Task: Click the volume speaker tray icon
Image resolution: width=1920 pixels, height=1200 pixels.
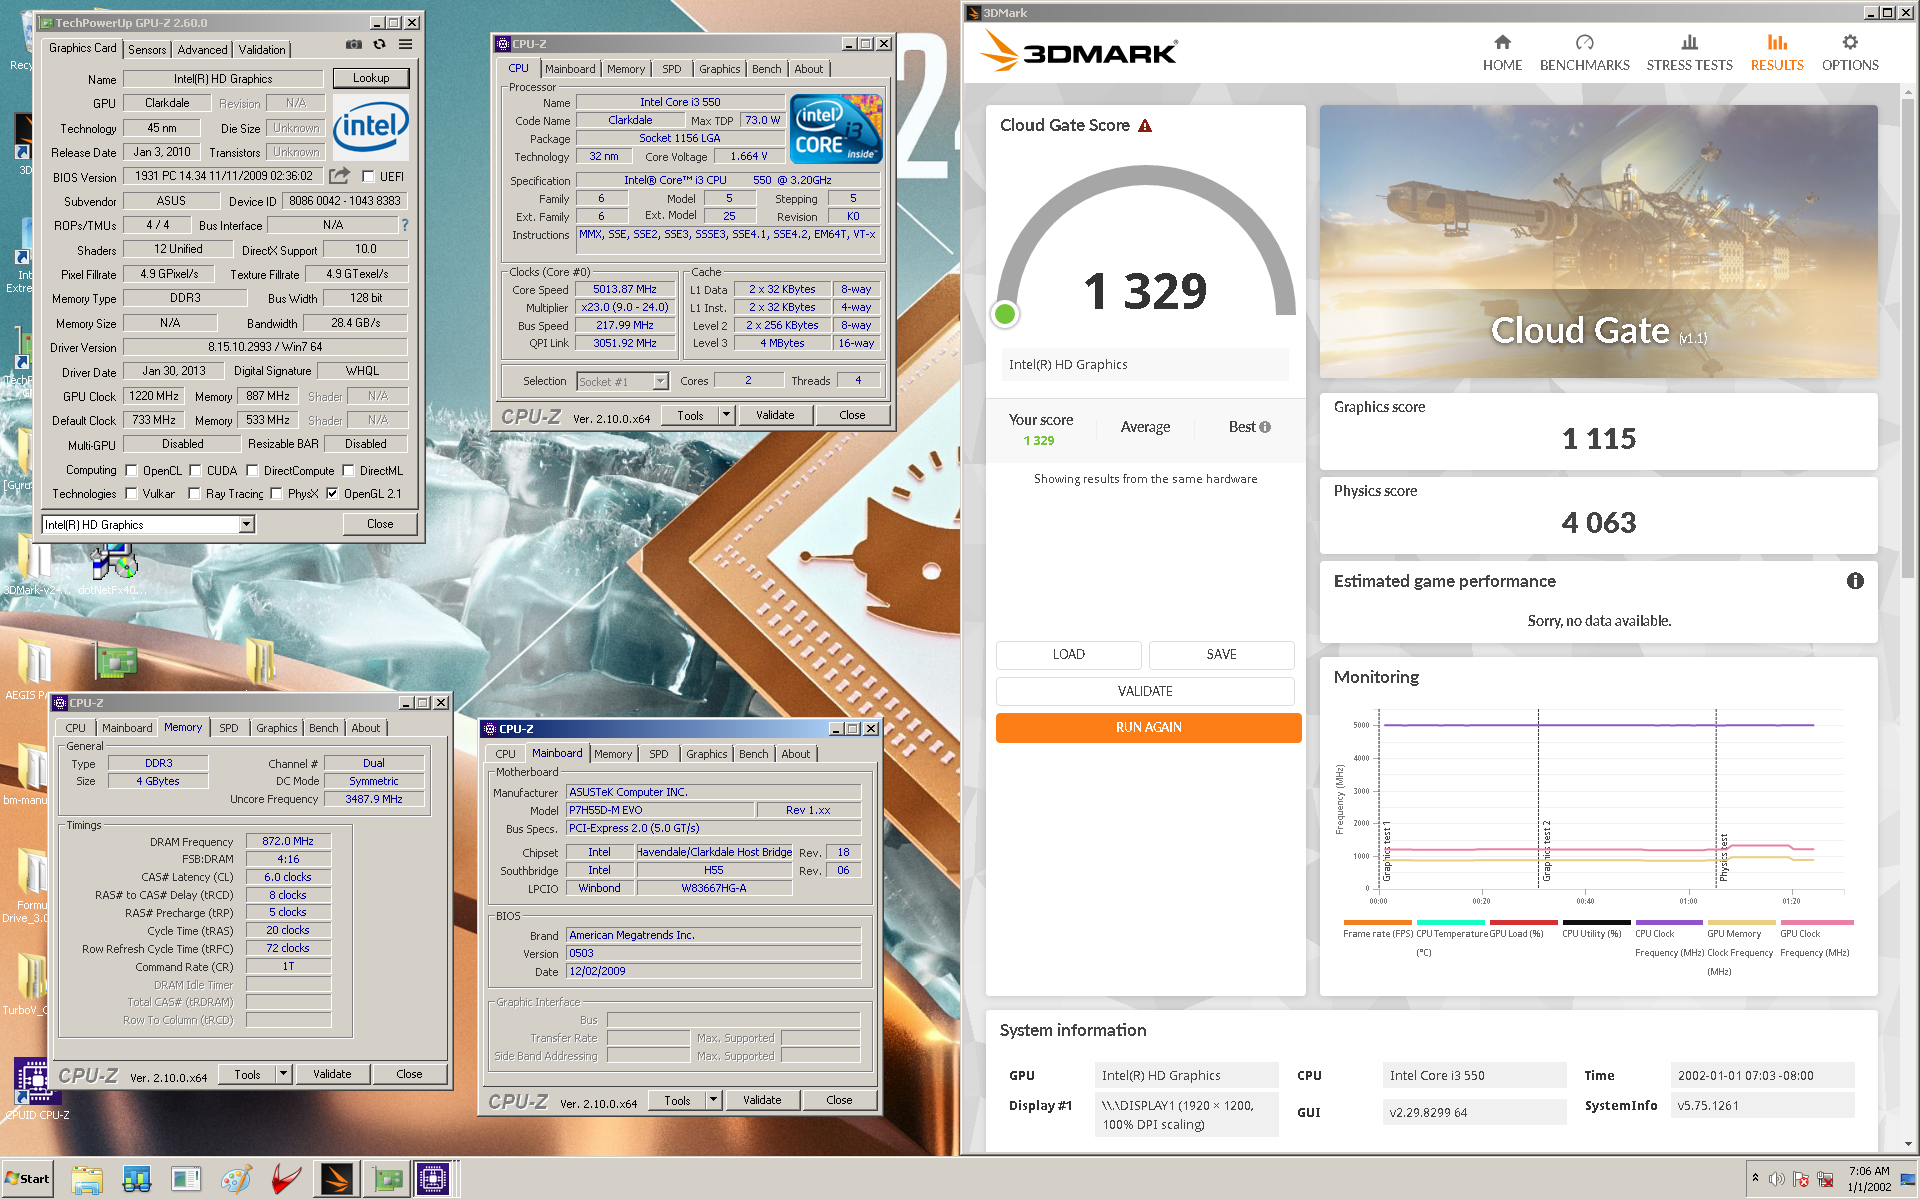Action: coord(1777,1179)
